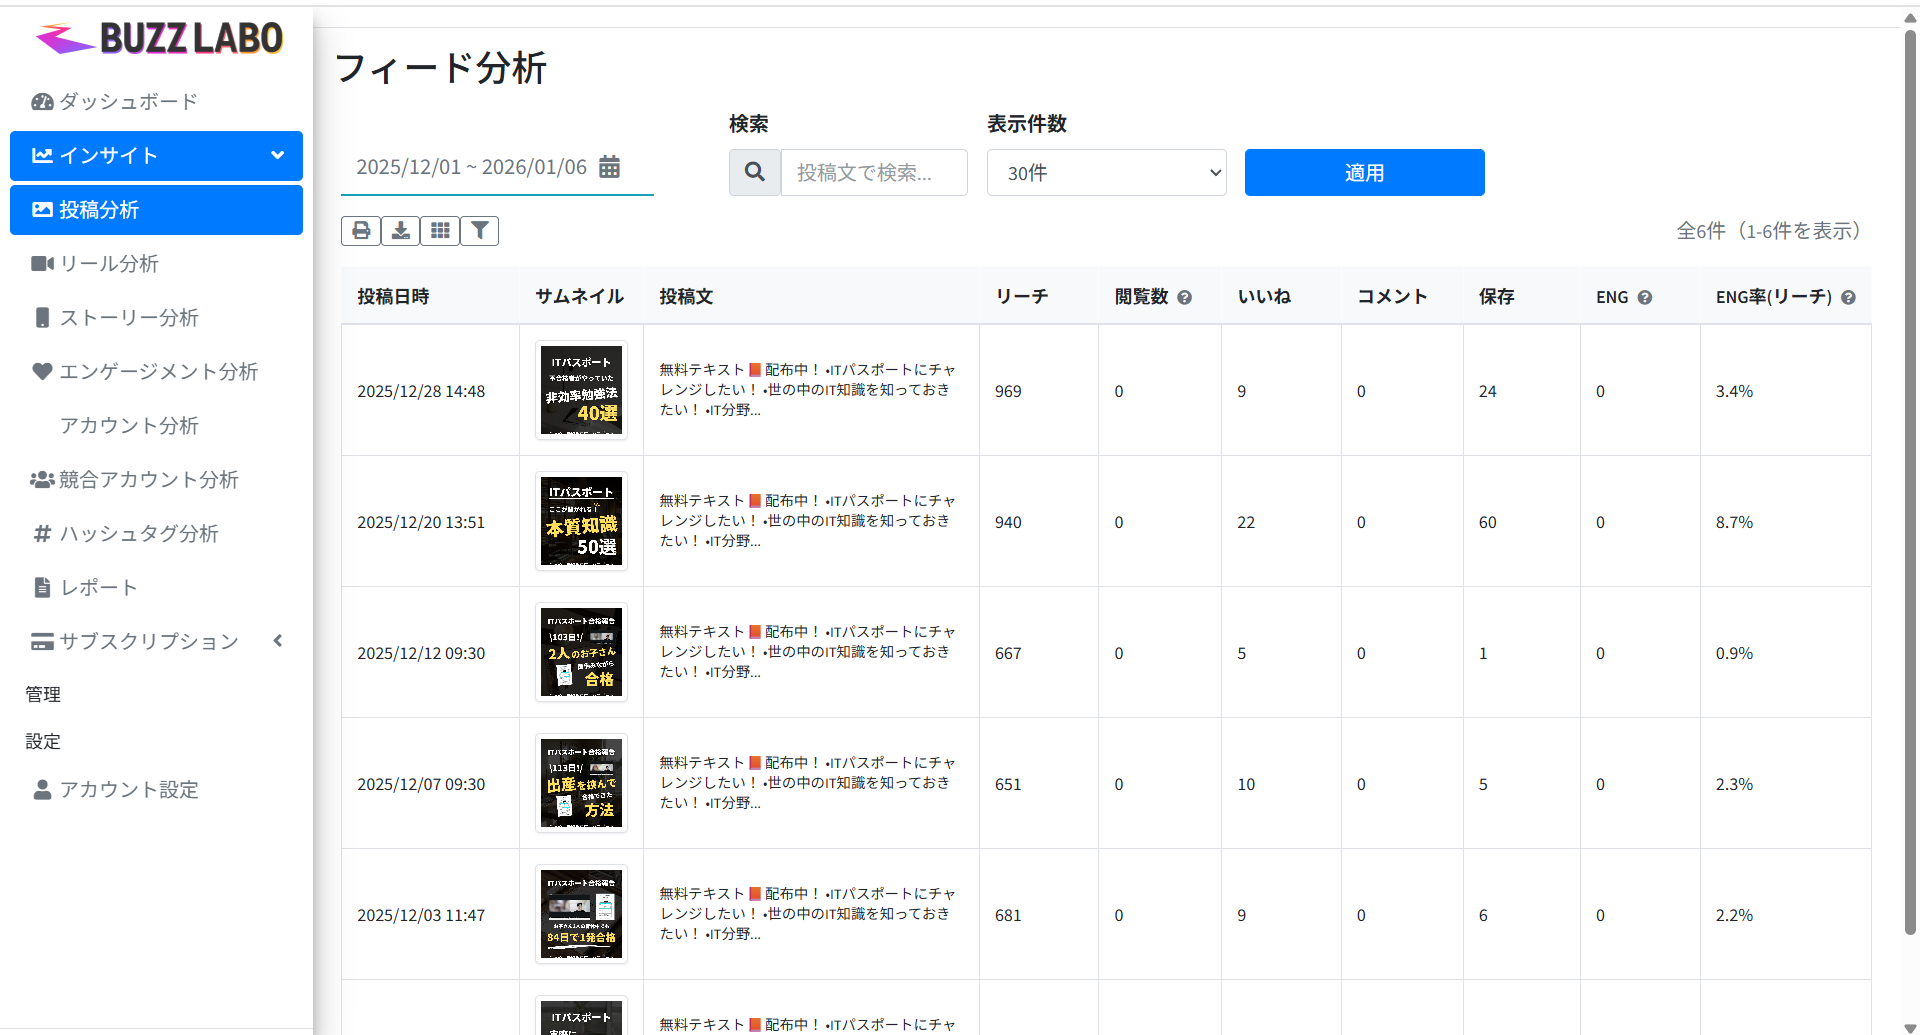Open the calendar icon in date range

coord(609,167)
